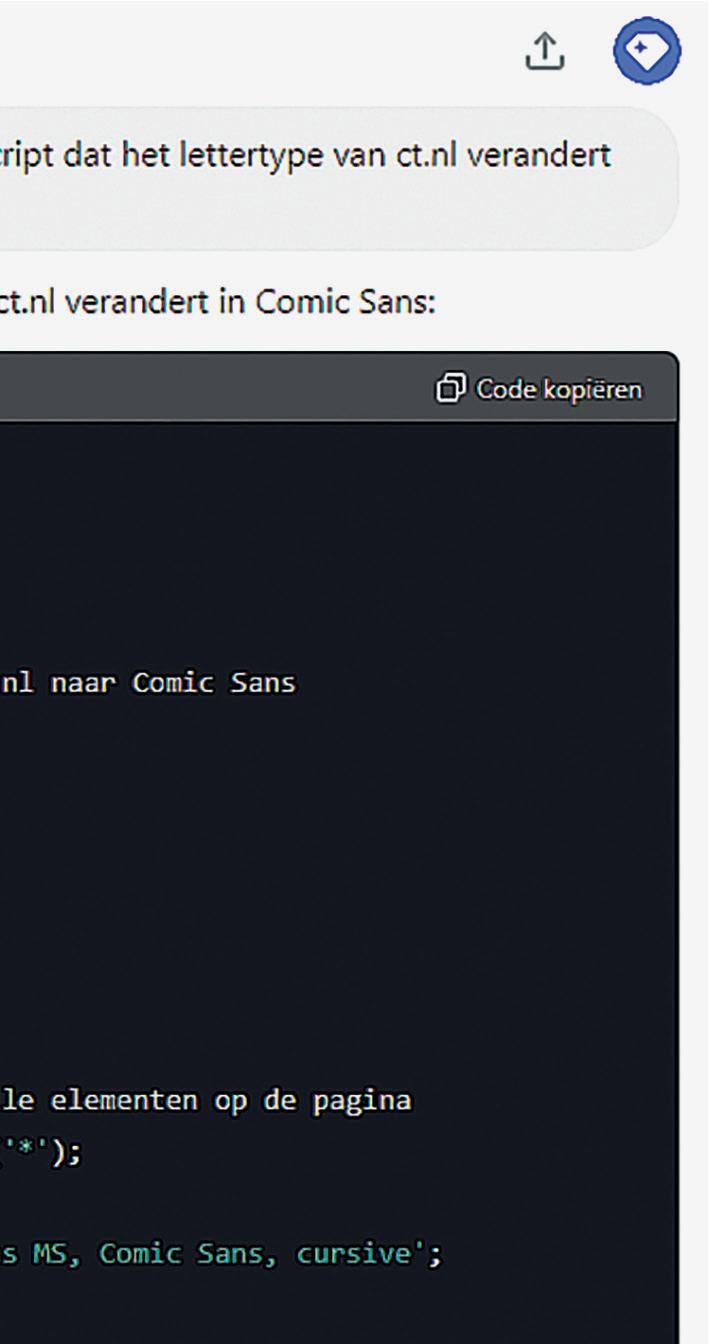Click the Code kopiëren text label
The height and width of the screenshot is (1344, 709).
(x=559, y=388)
